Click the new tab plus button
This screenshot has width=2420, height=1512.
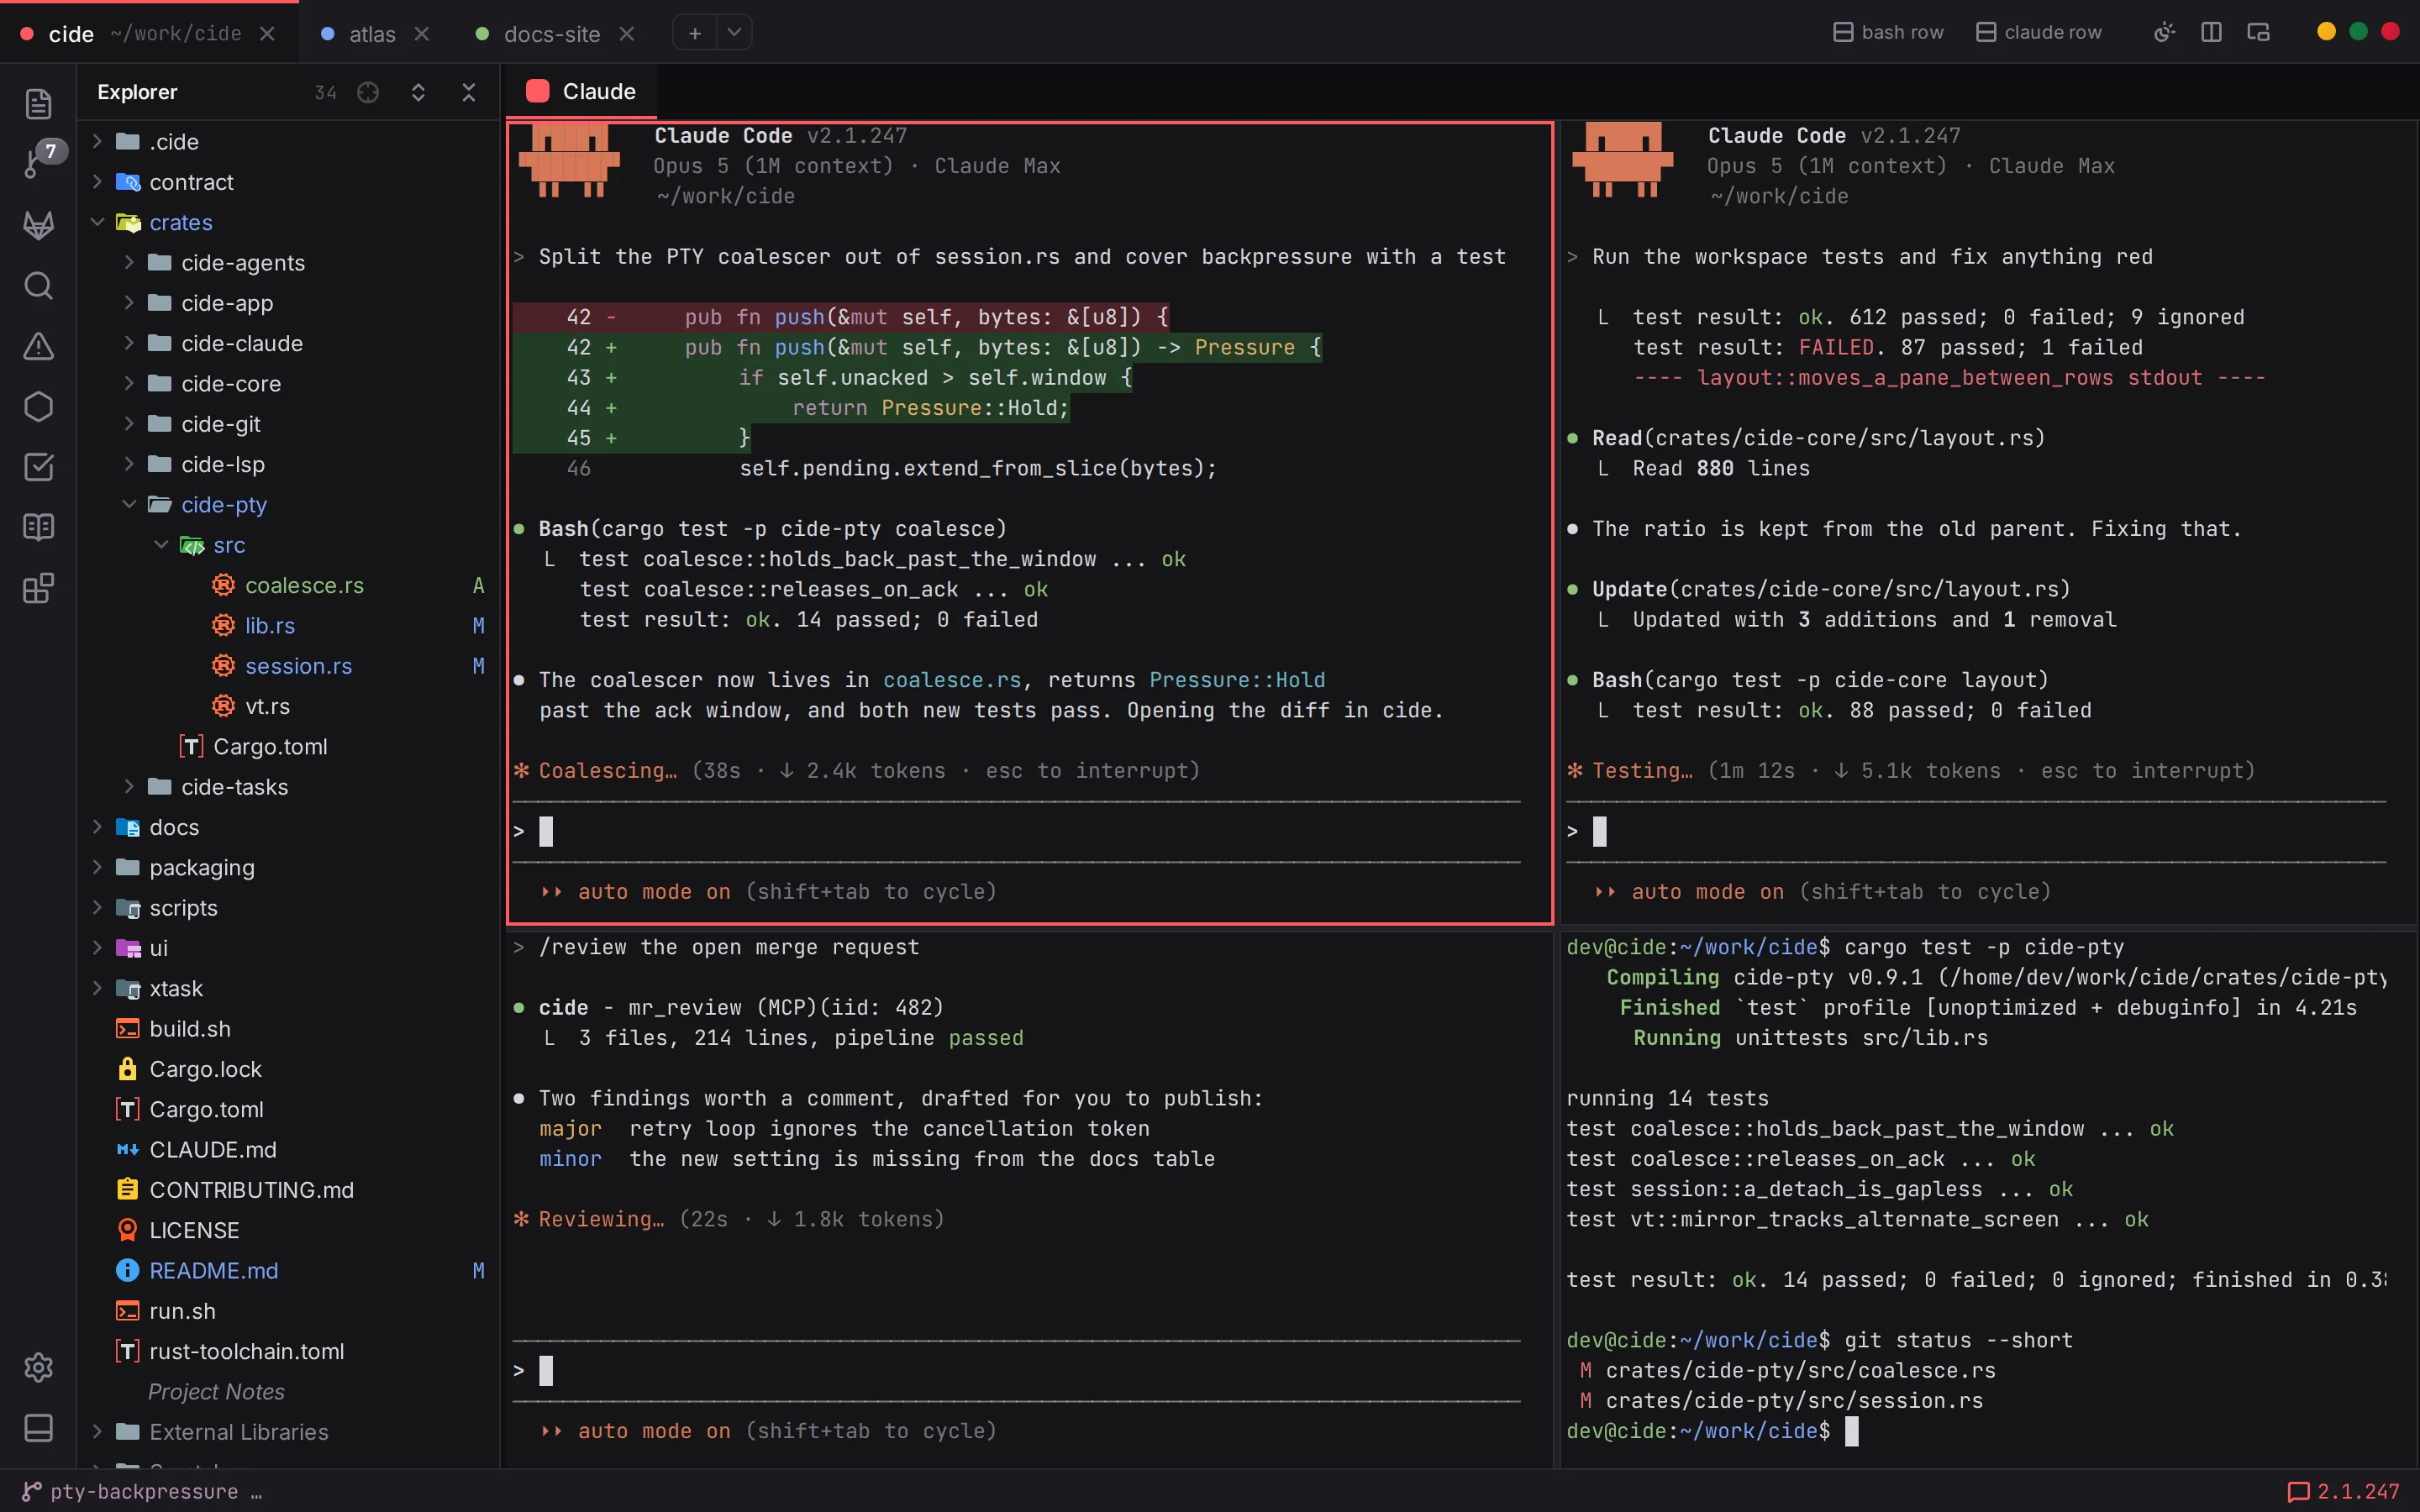(694, 33)
